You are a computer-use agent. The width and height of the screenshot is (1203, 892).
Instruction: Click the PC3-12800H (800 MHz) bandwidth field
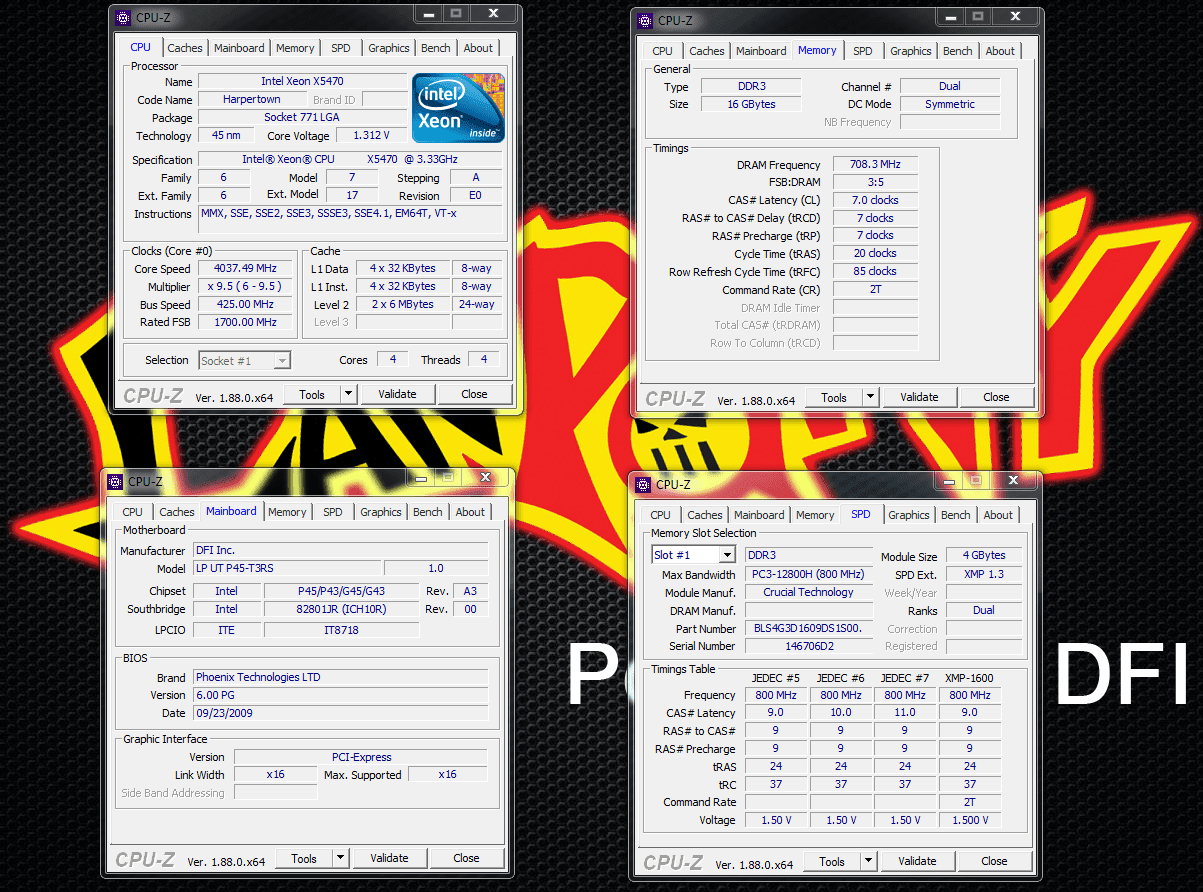pyautogui.click(x=809, y=574)
